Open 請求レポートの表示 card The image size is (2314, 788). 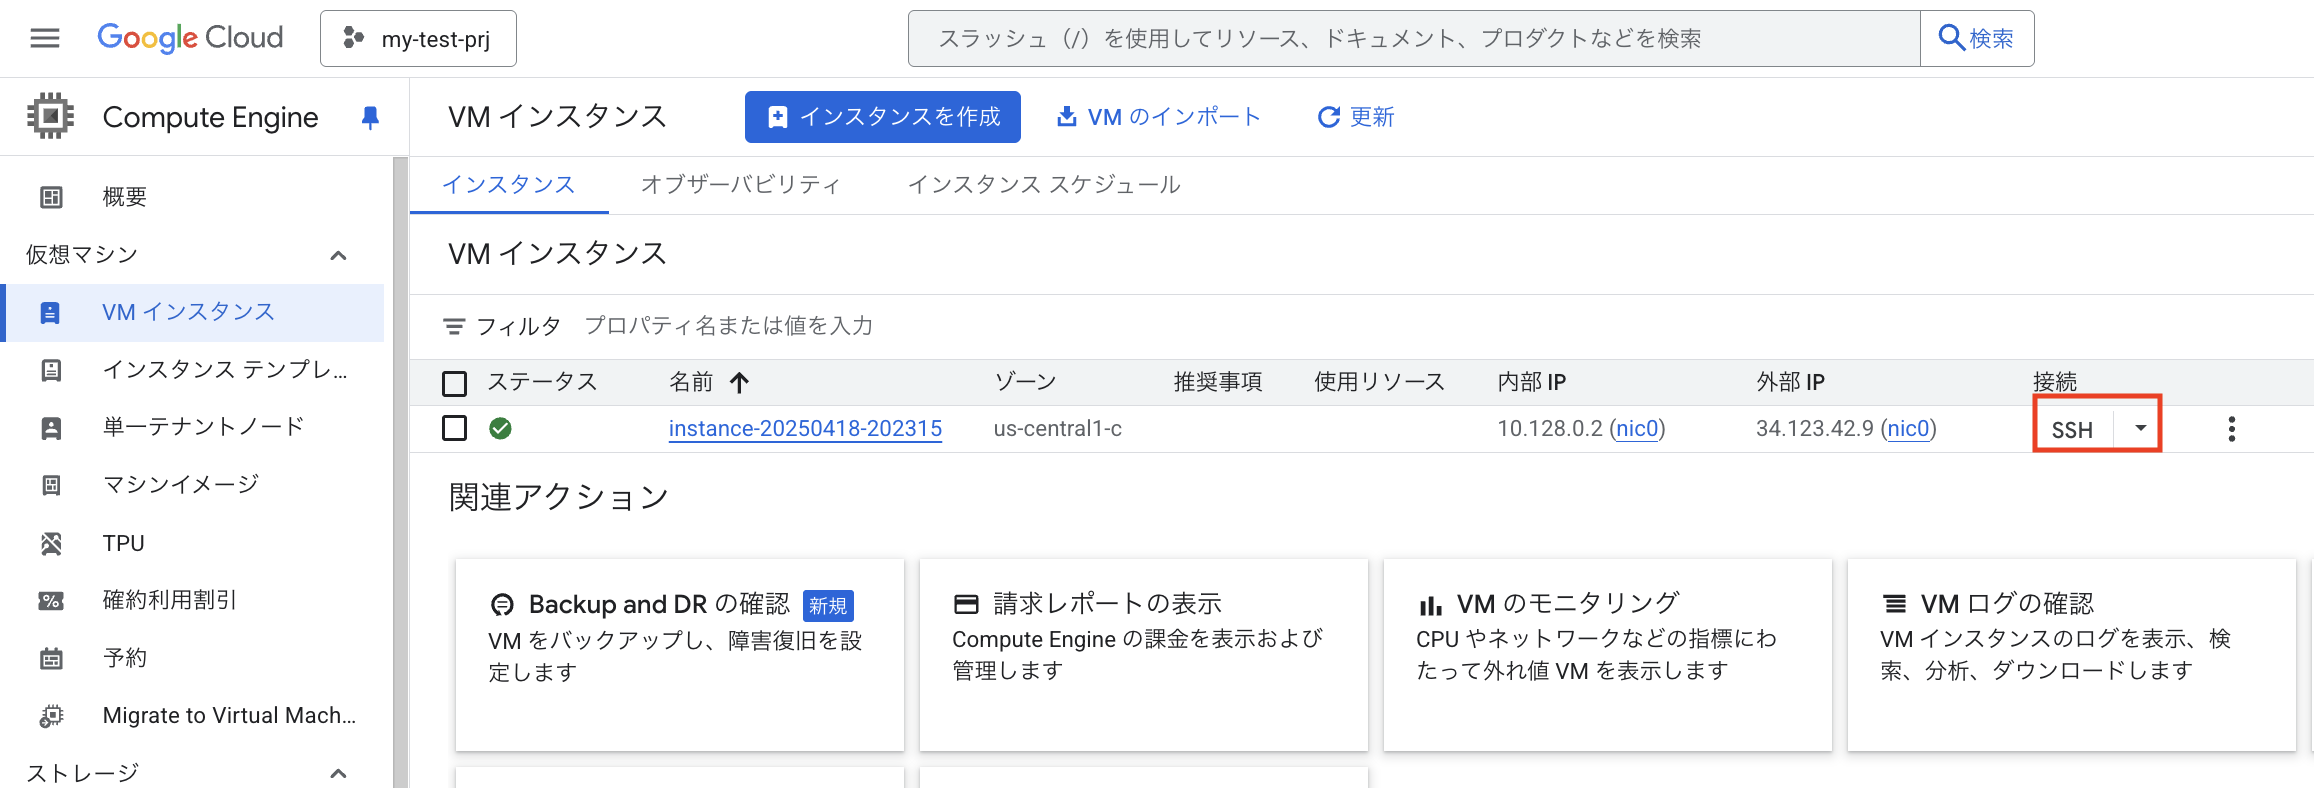[1144, 655]
